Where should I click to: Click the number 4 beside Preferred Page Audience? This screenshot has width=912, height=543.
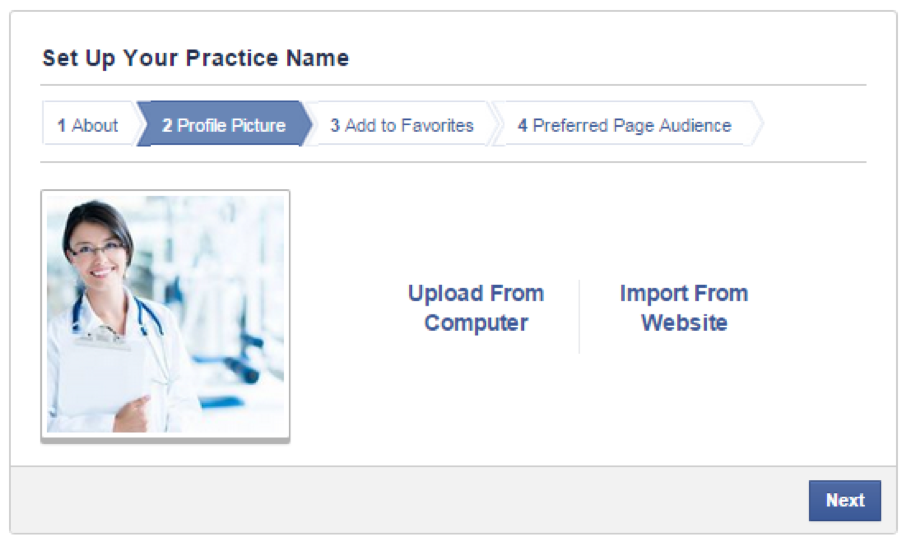point(522,125)
